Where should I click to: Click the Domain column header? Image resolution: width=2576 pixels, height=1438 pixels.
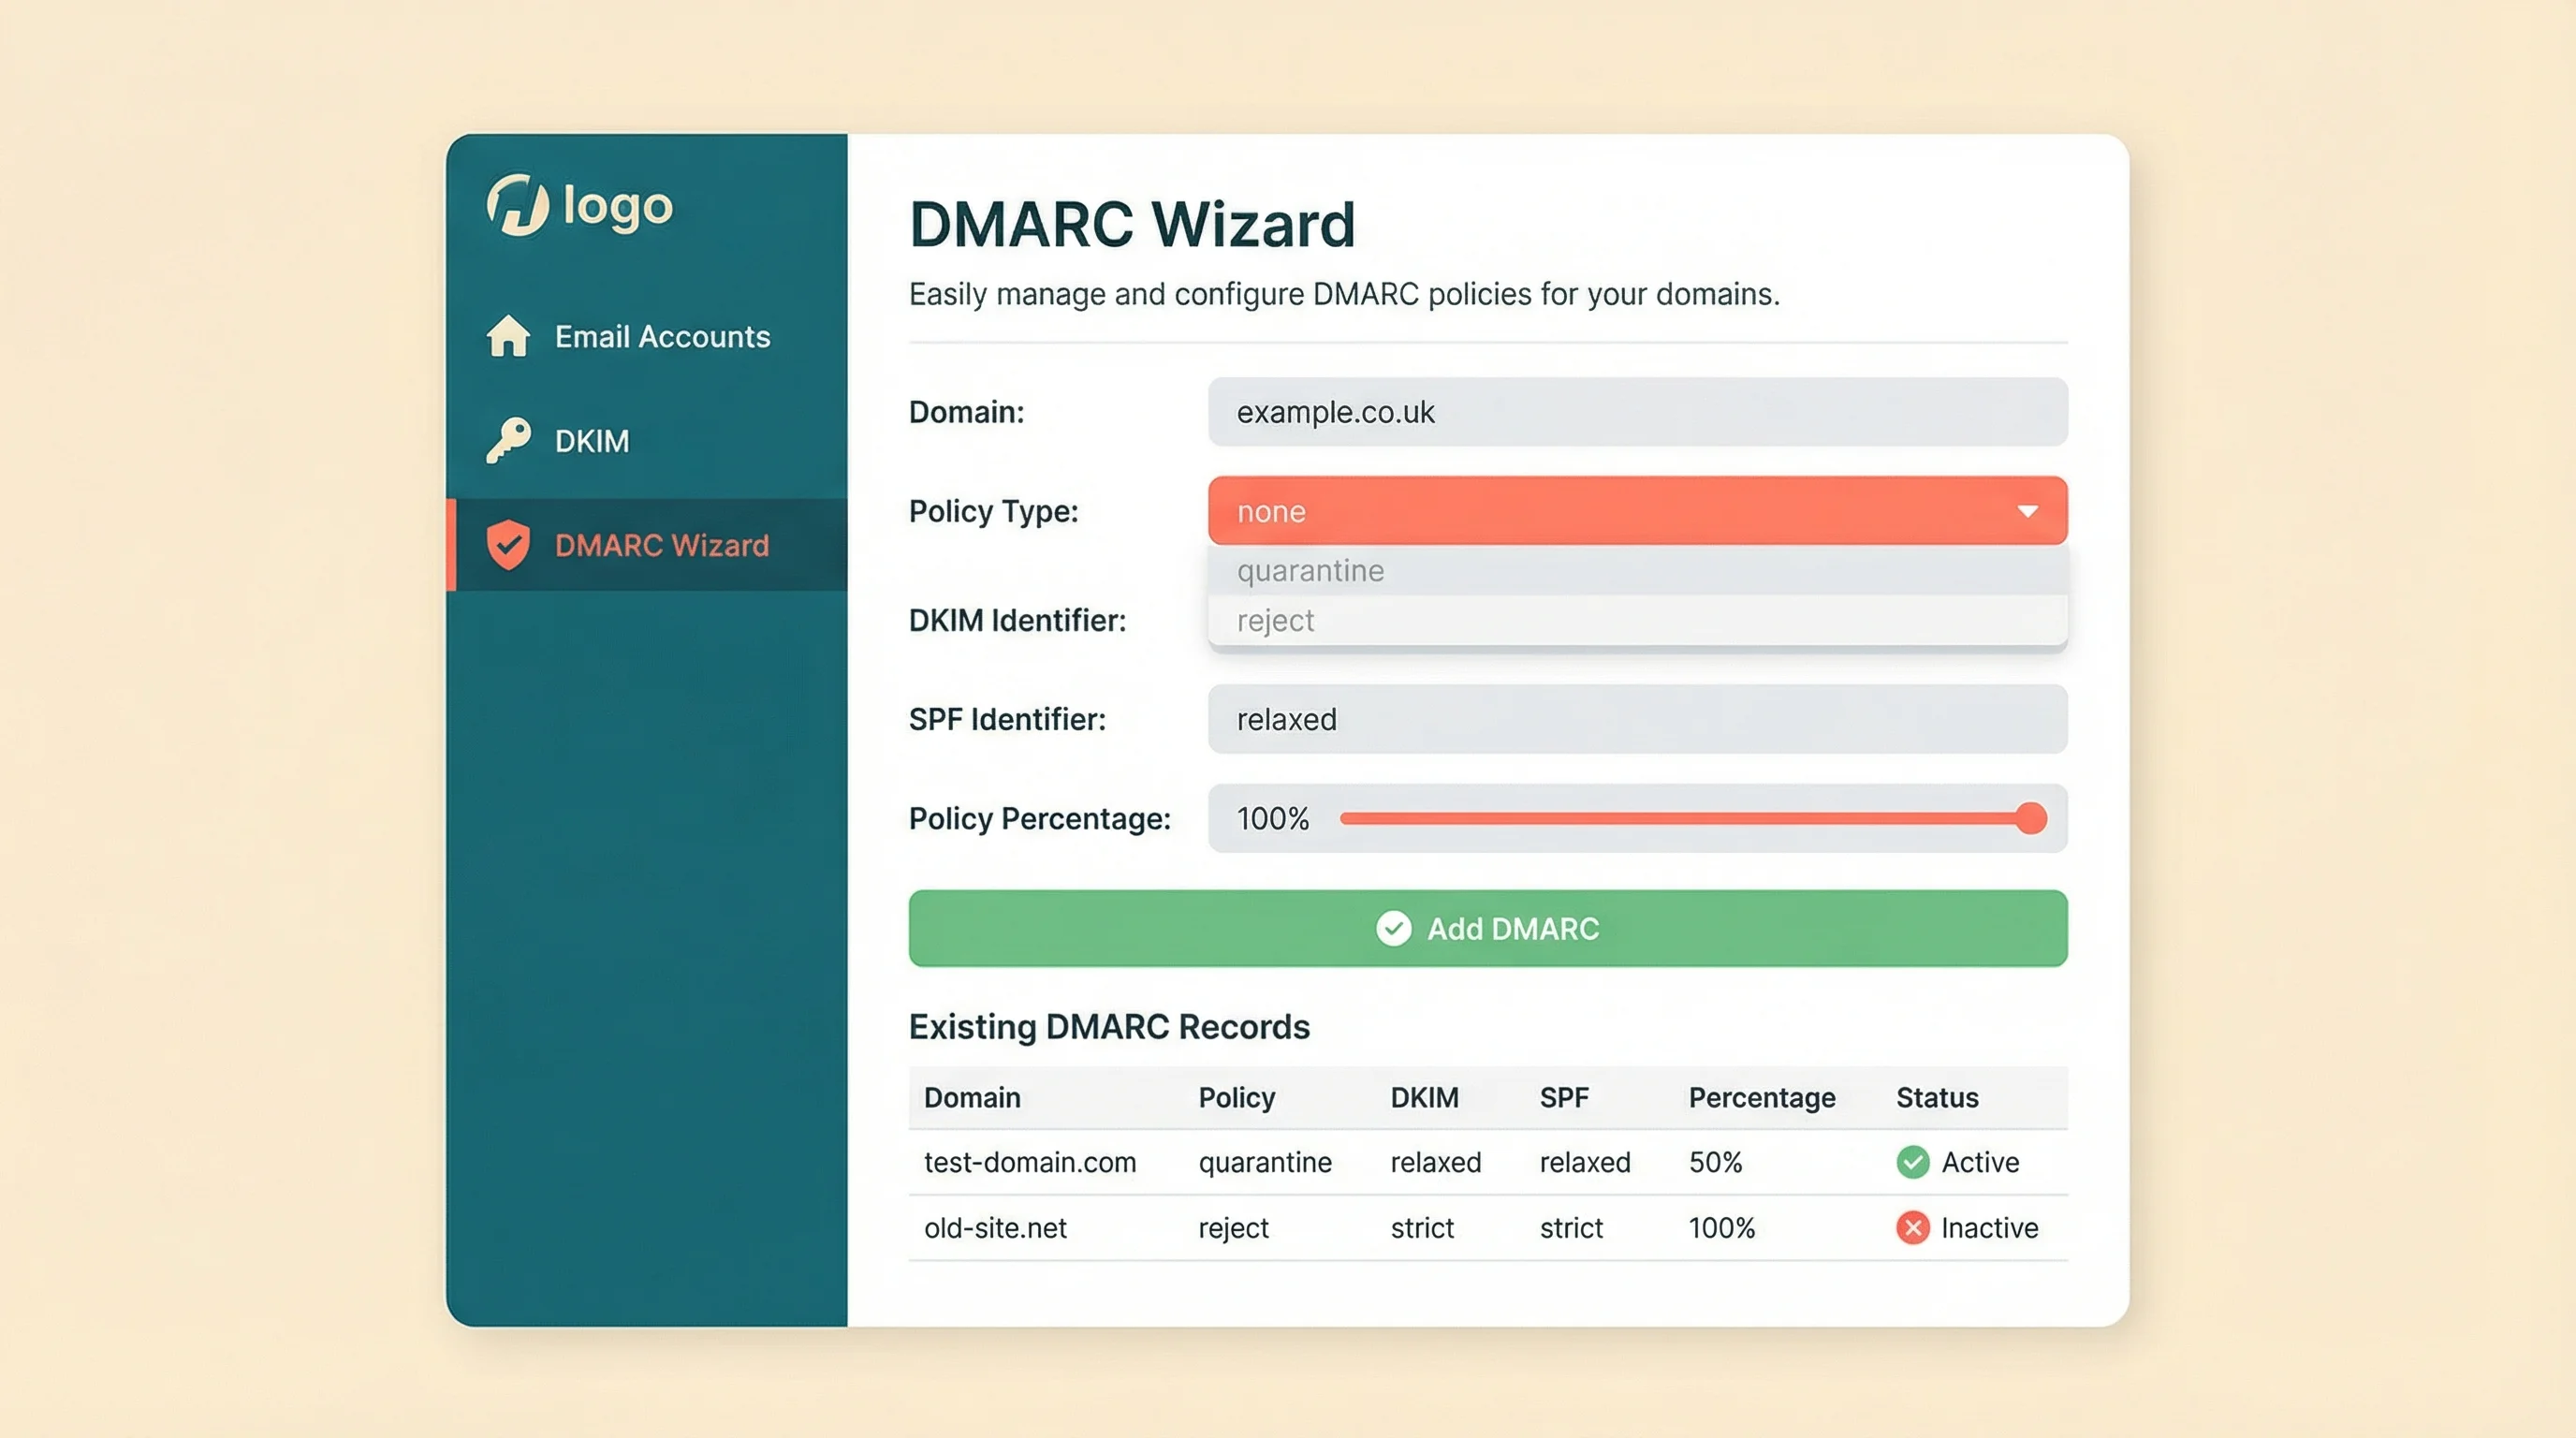click(972, 1097)
